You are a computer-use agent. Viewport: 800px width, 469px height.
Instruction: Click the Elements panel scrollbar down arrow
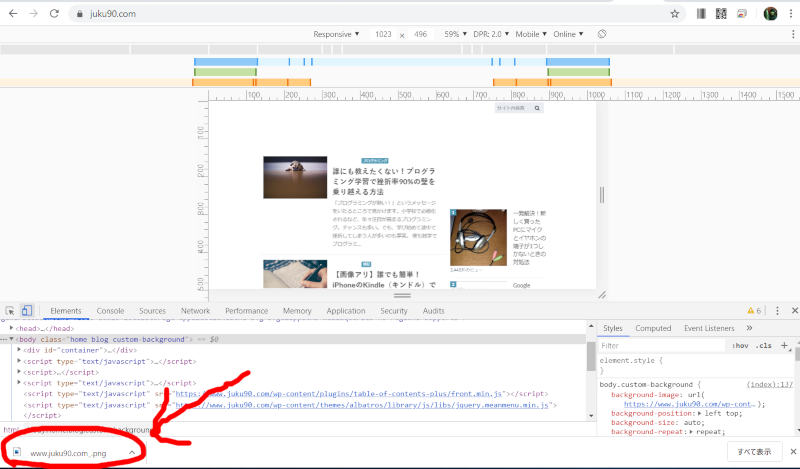pyautogui.click(x=591, y=415)
